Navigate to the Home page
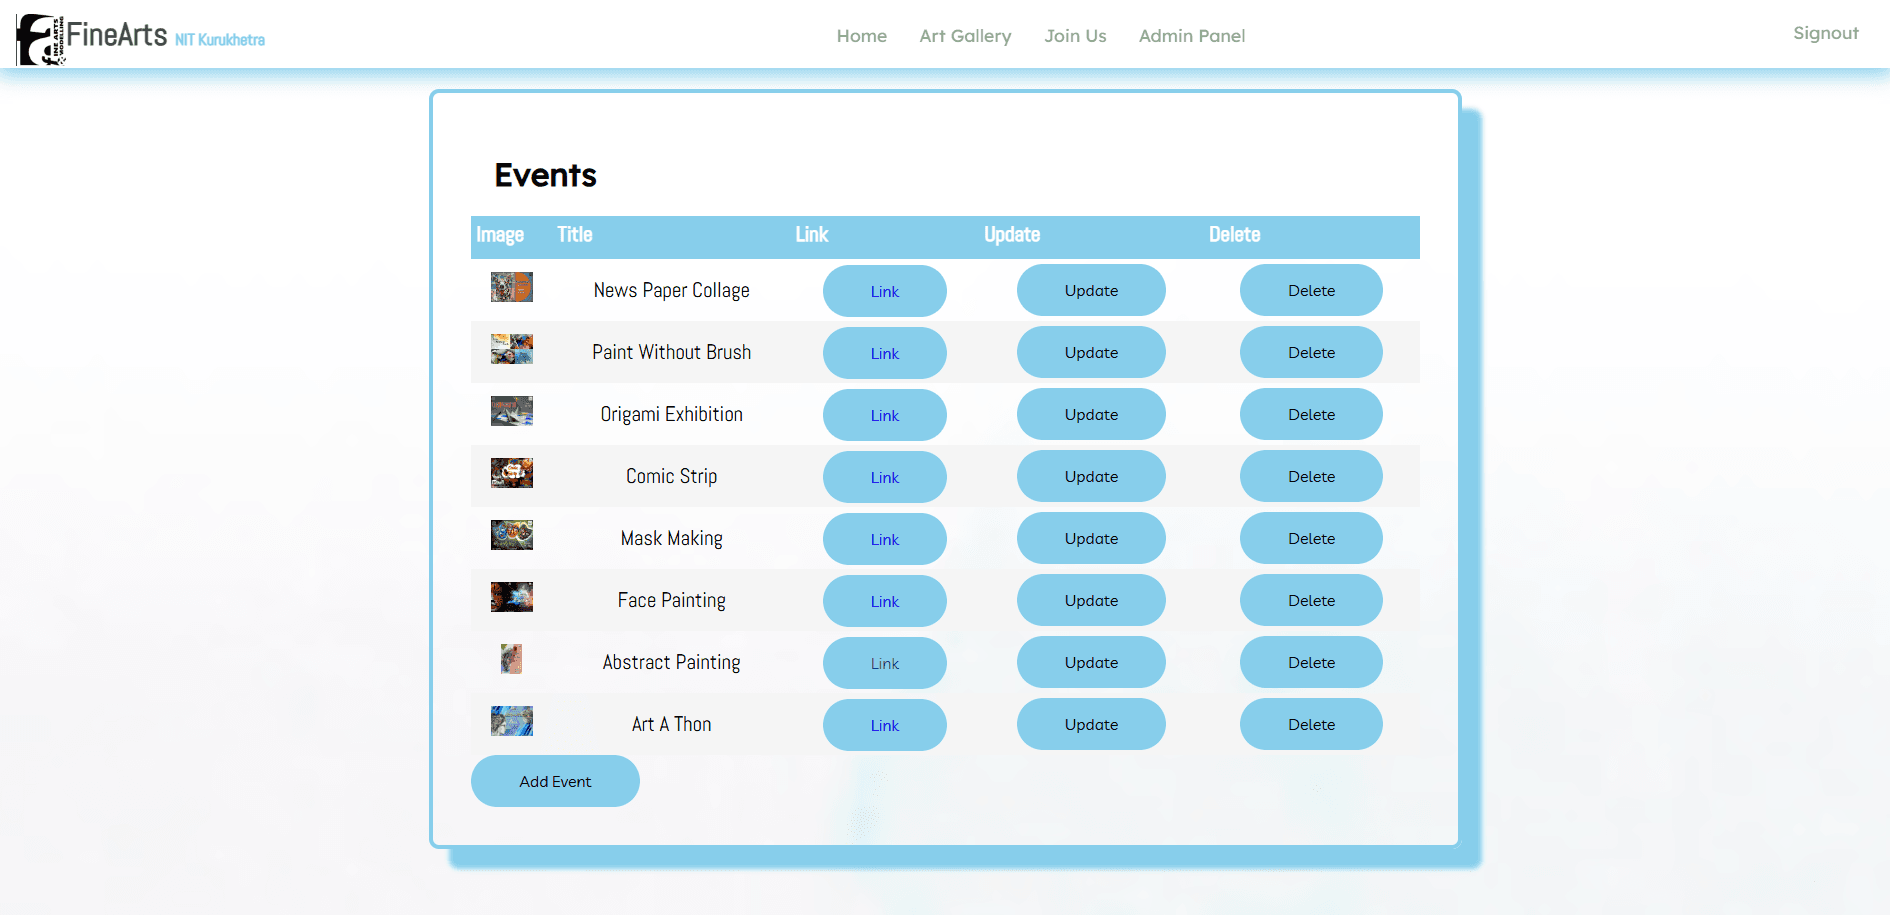The image size is (1890, 915). click(861, 36)
